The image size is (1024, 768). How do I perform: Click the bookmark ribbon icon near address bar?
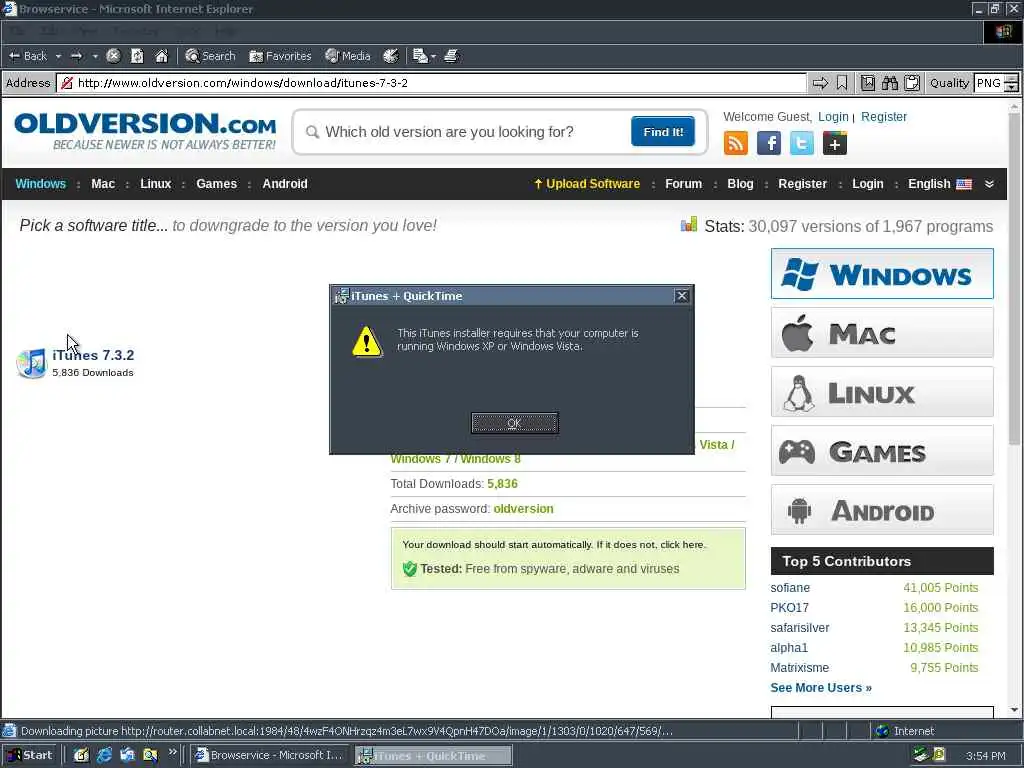pos(842,83)
